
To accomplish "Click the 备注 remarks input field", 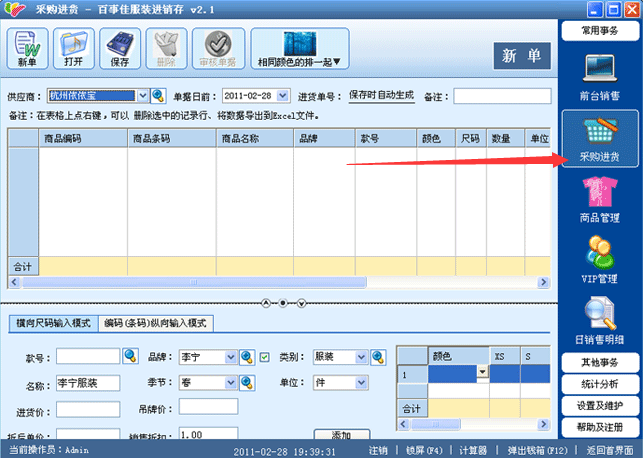I will click(502, 96).
